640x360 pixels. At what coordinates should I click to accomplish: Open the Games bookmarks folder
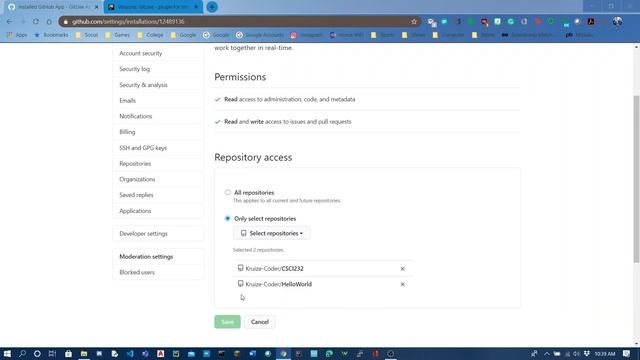(117, 35)
